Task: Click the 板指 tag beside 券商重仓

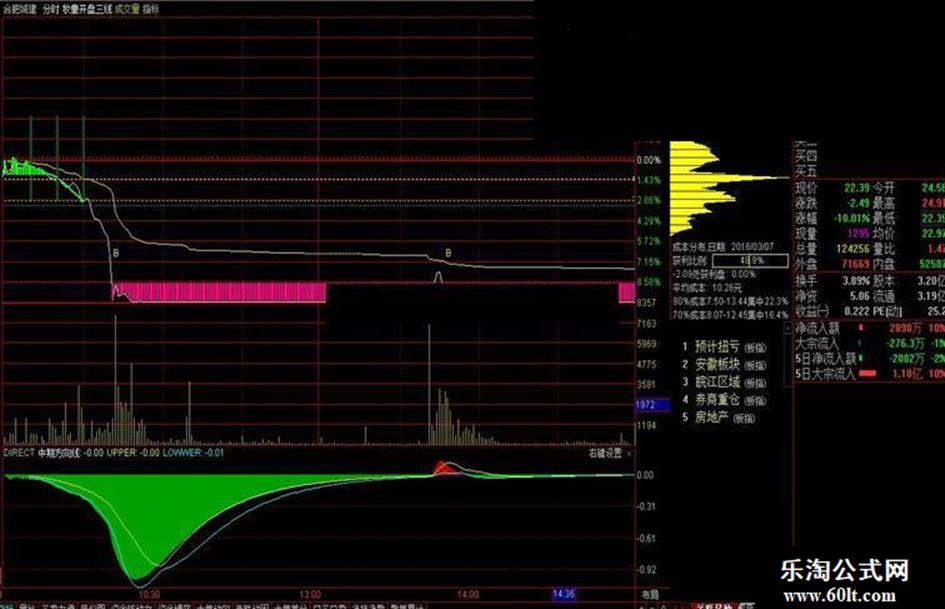Action: pos(755,400)
